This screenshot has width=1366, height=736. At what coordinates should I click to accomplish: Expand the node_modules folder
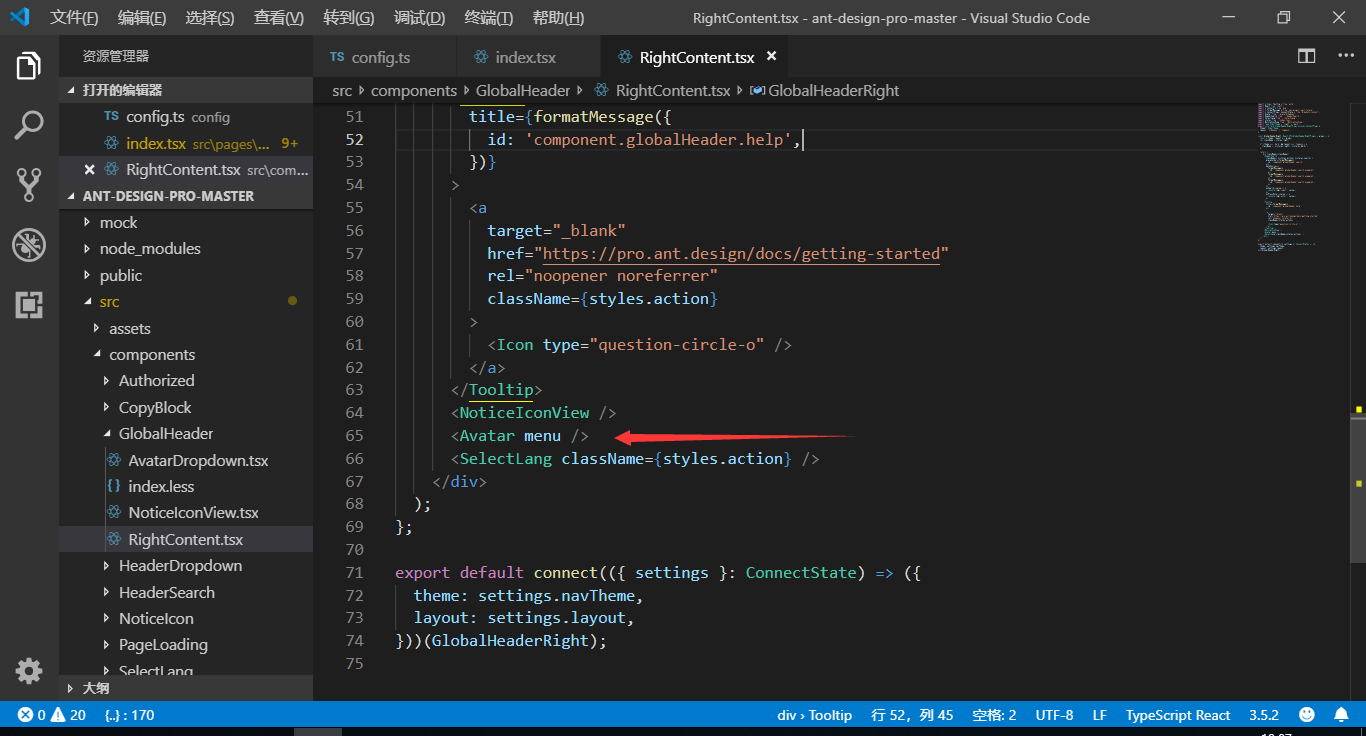pyautogui.click(x=149, y=248)
